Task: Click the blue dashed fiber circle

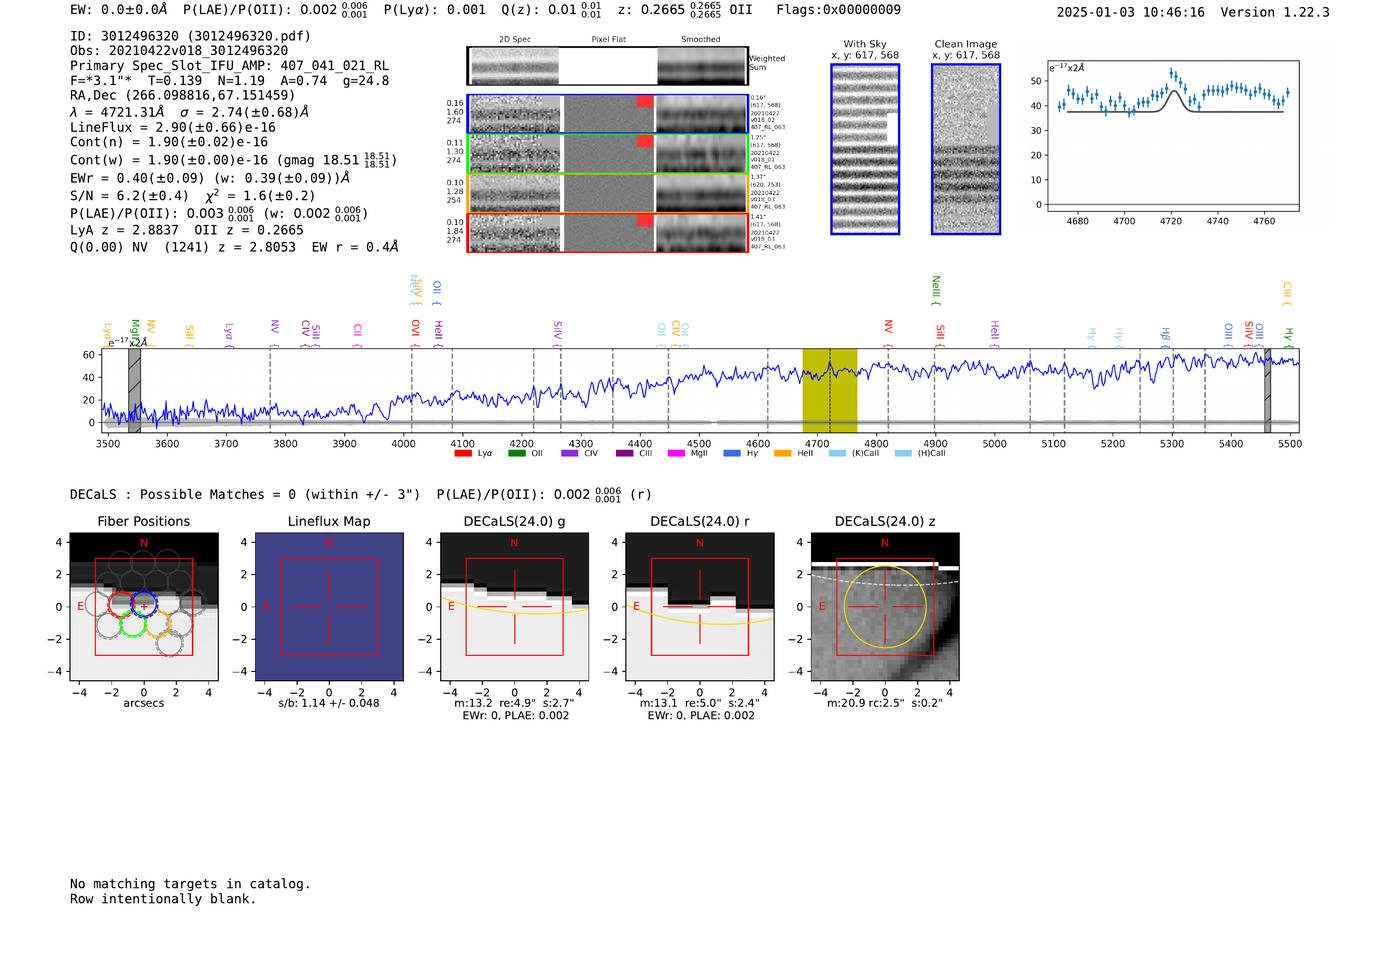Action: [144, 603]
